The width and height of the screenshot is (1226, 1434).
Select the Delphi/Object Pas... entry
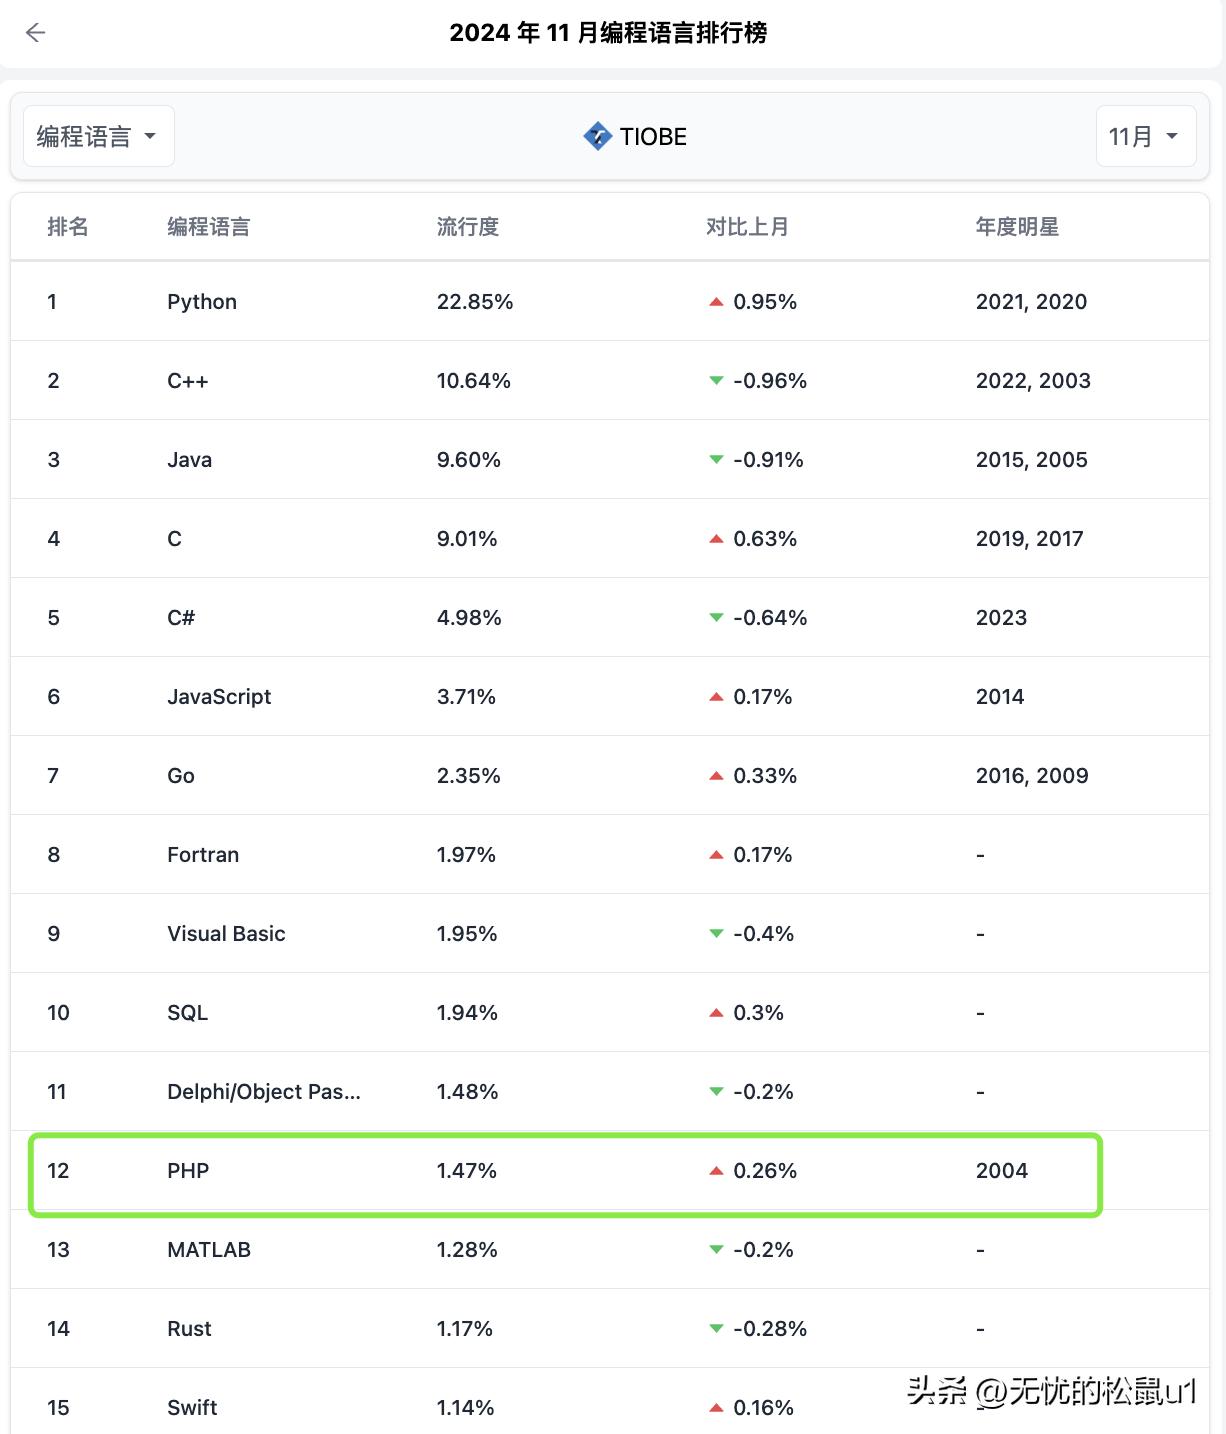click(x=264, y=1092)
